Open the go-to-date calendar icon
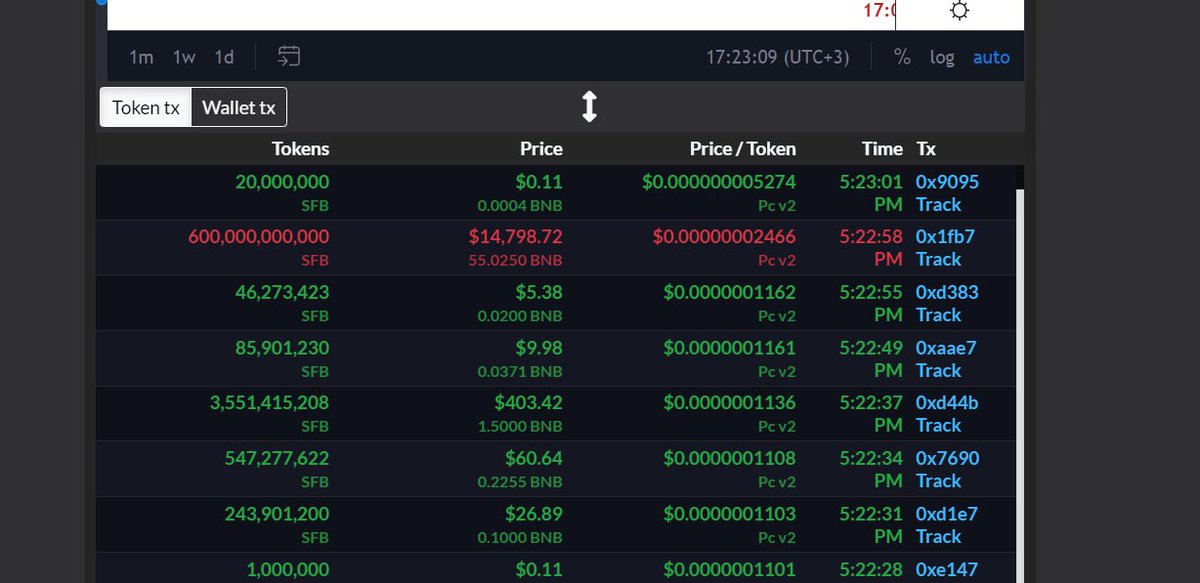Image resolution: width=1200 pixels, height=583 pixels. [289, 57]
